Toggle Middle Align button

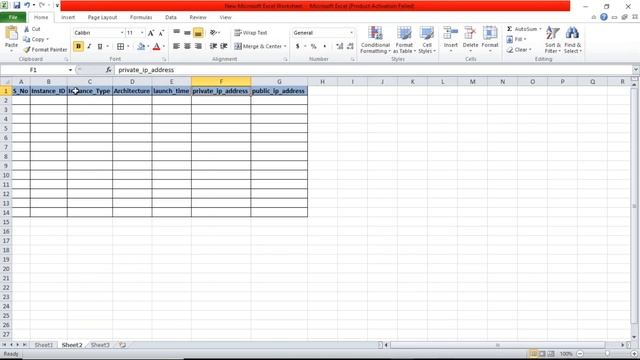[187, 33]
